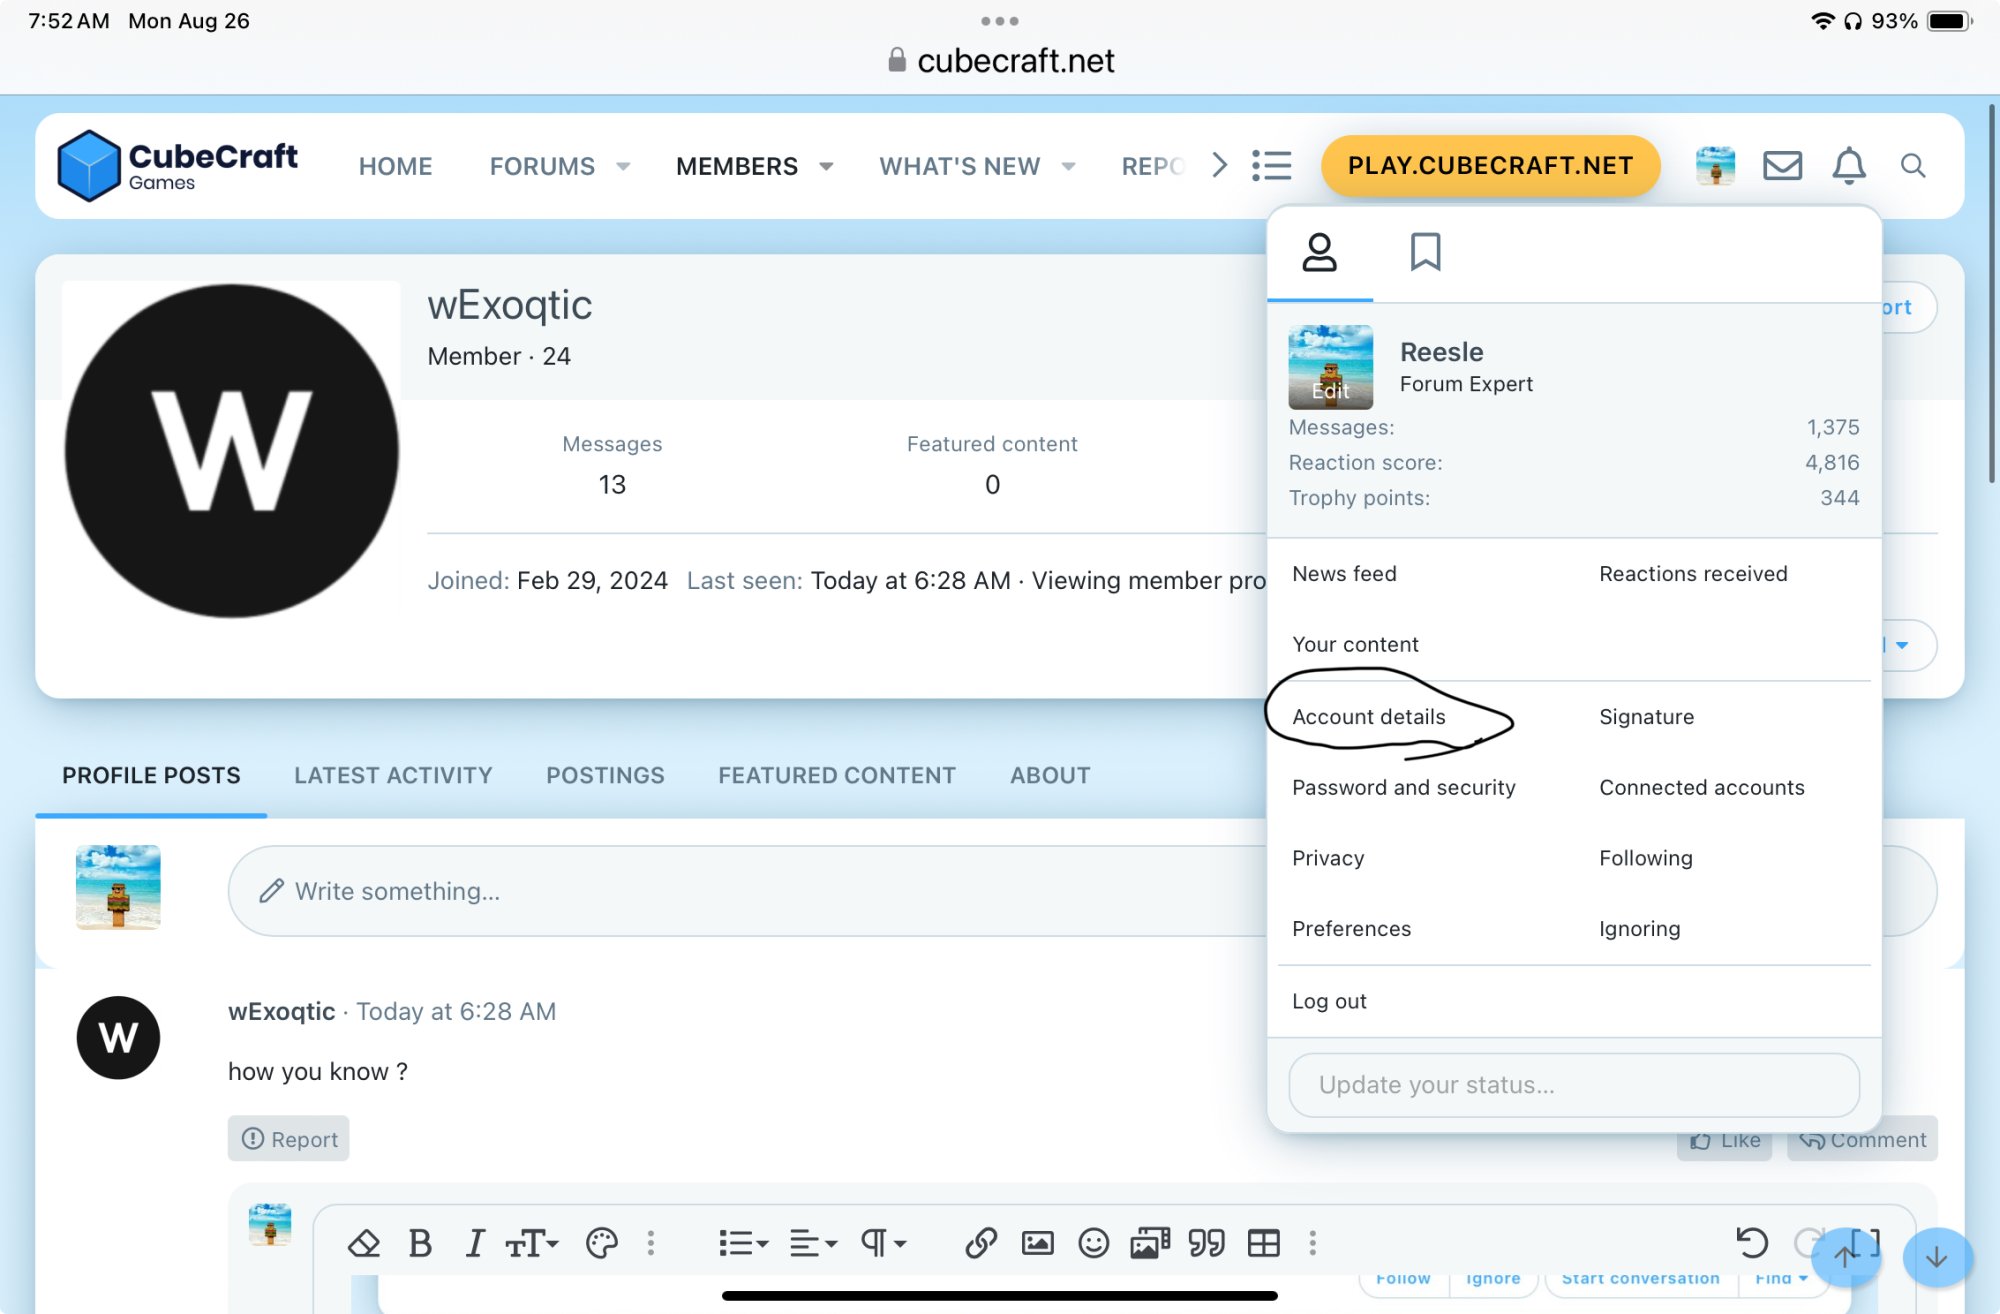The height and width of the screenshot is (1314, 2000).
Task: Click the undo icon in editor
Action: tap(1752, 1243)
